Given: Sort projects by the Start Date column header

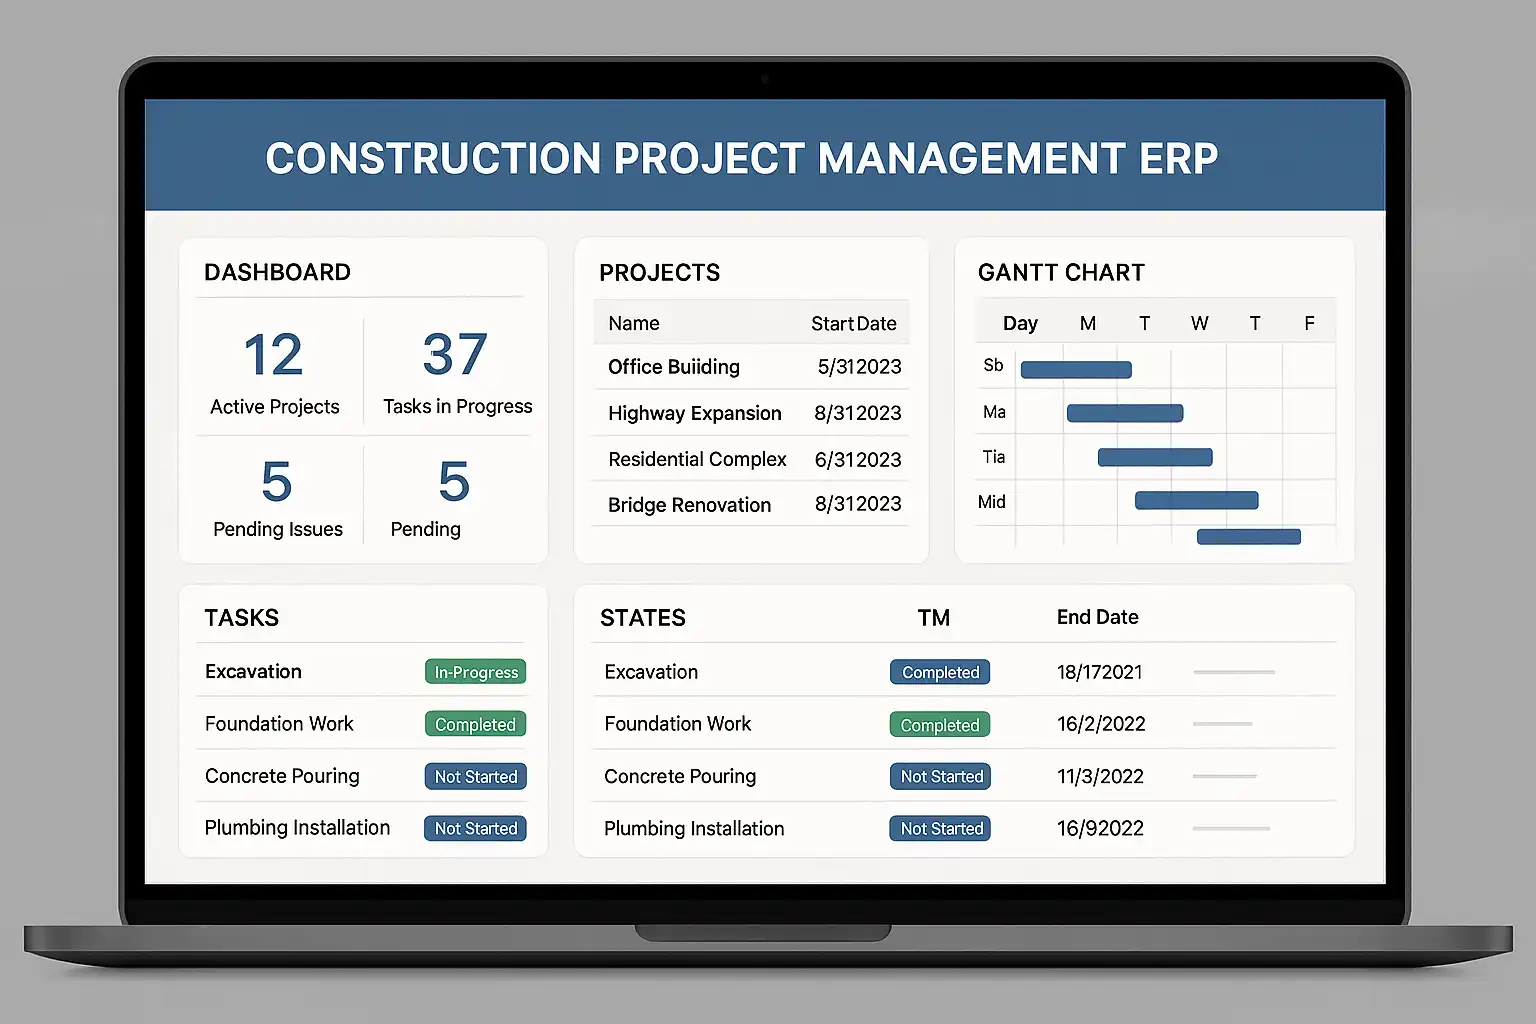Looking at the screenshot, I should 853,323.
